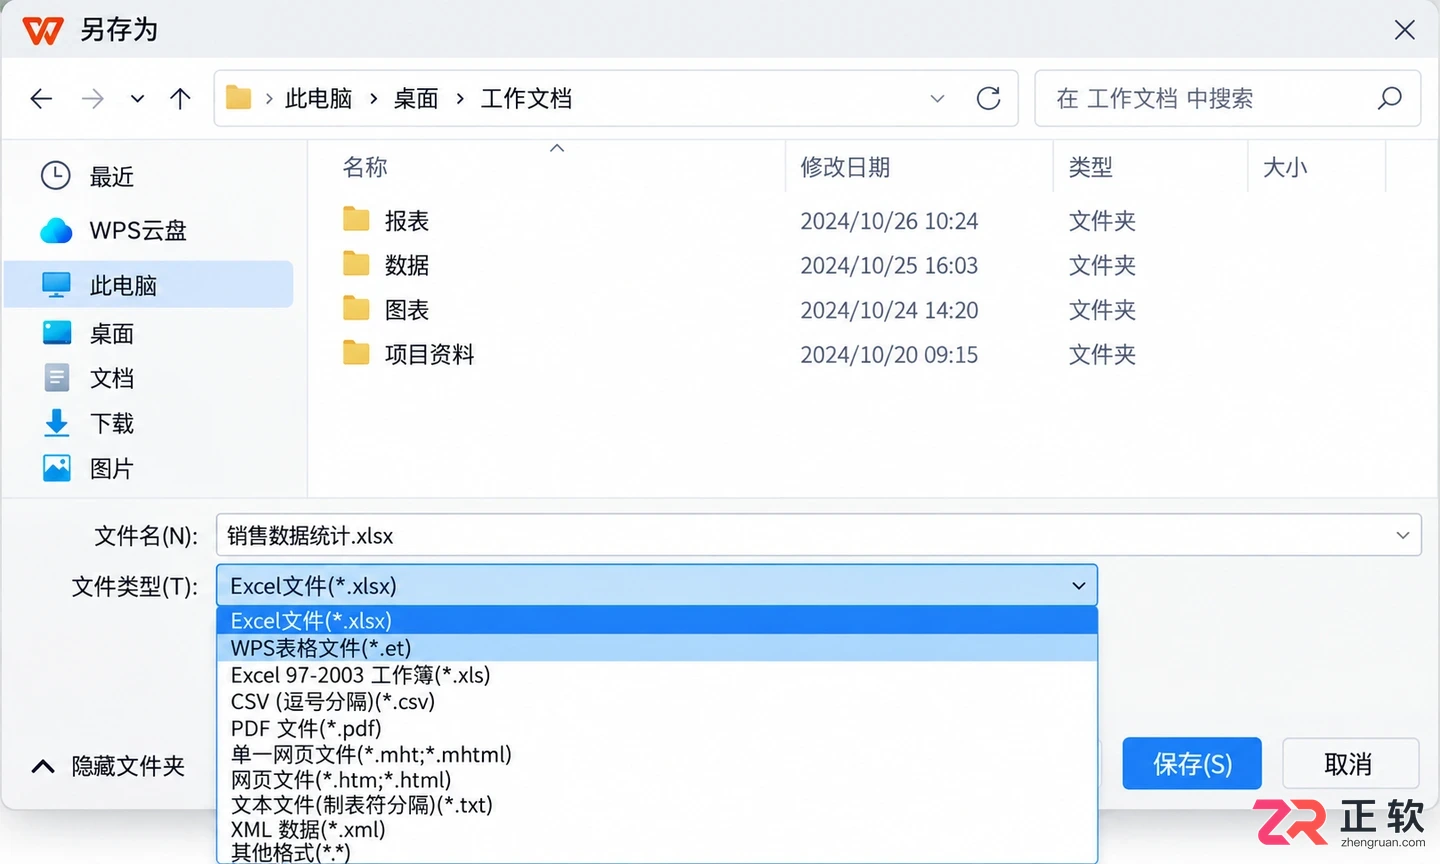Choose Excel文件(*.xlsx) from the list

tap(657, 620)
